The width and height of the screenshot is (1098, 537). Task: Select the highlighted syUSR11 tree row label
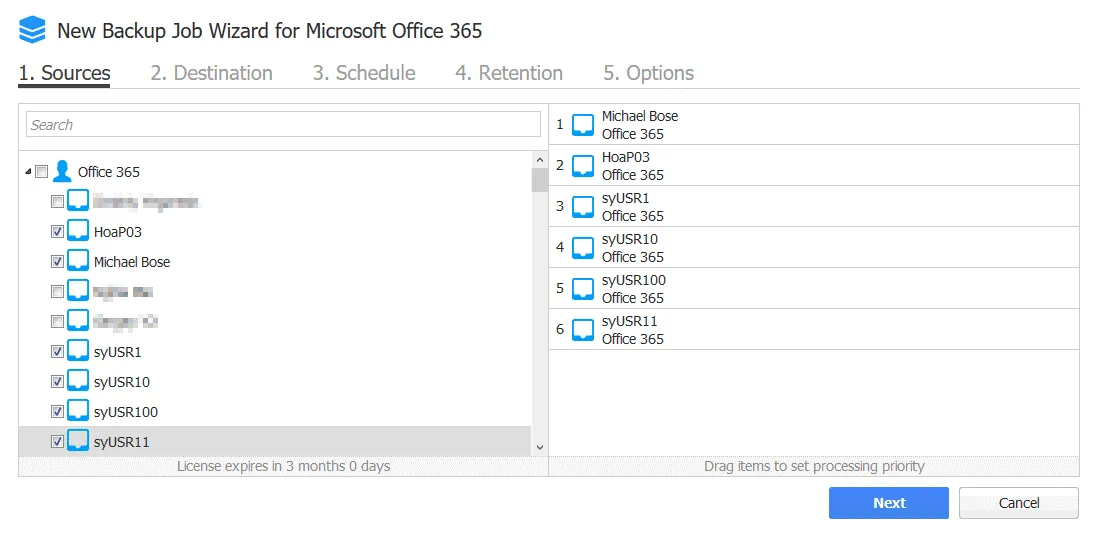tap(121, 442)
